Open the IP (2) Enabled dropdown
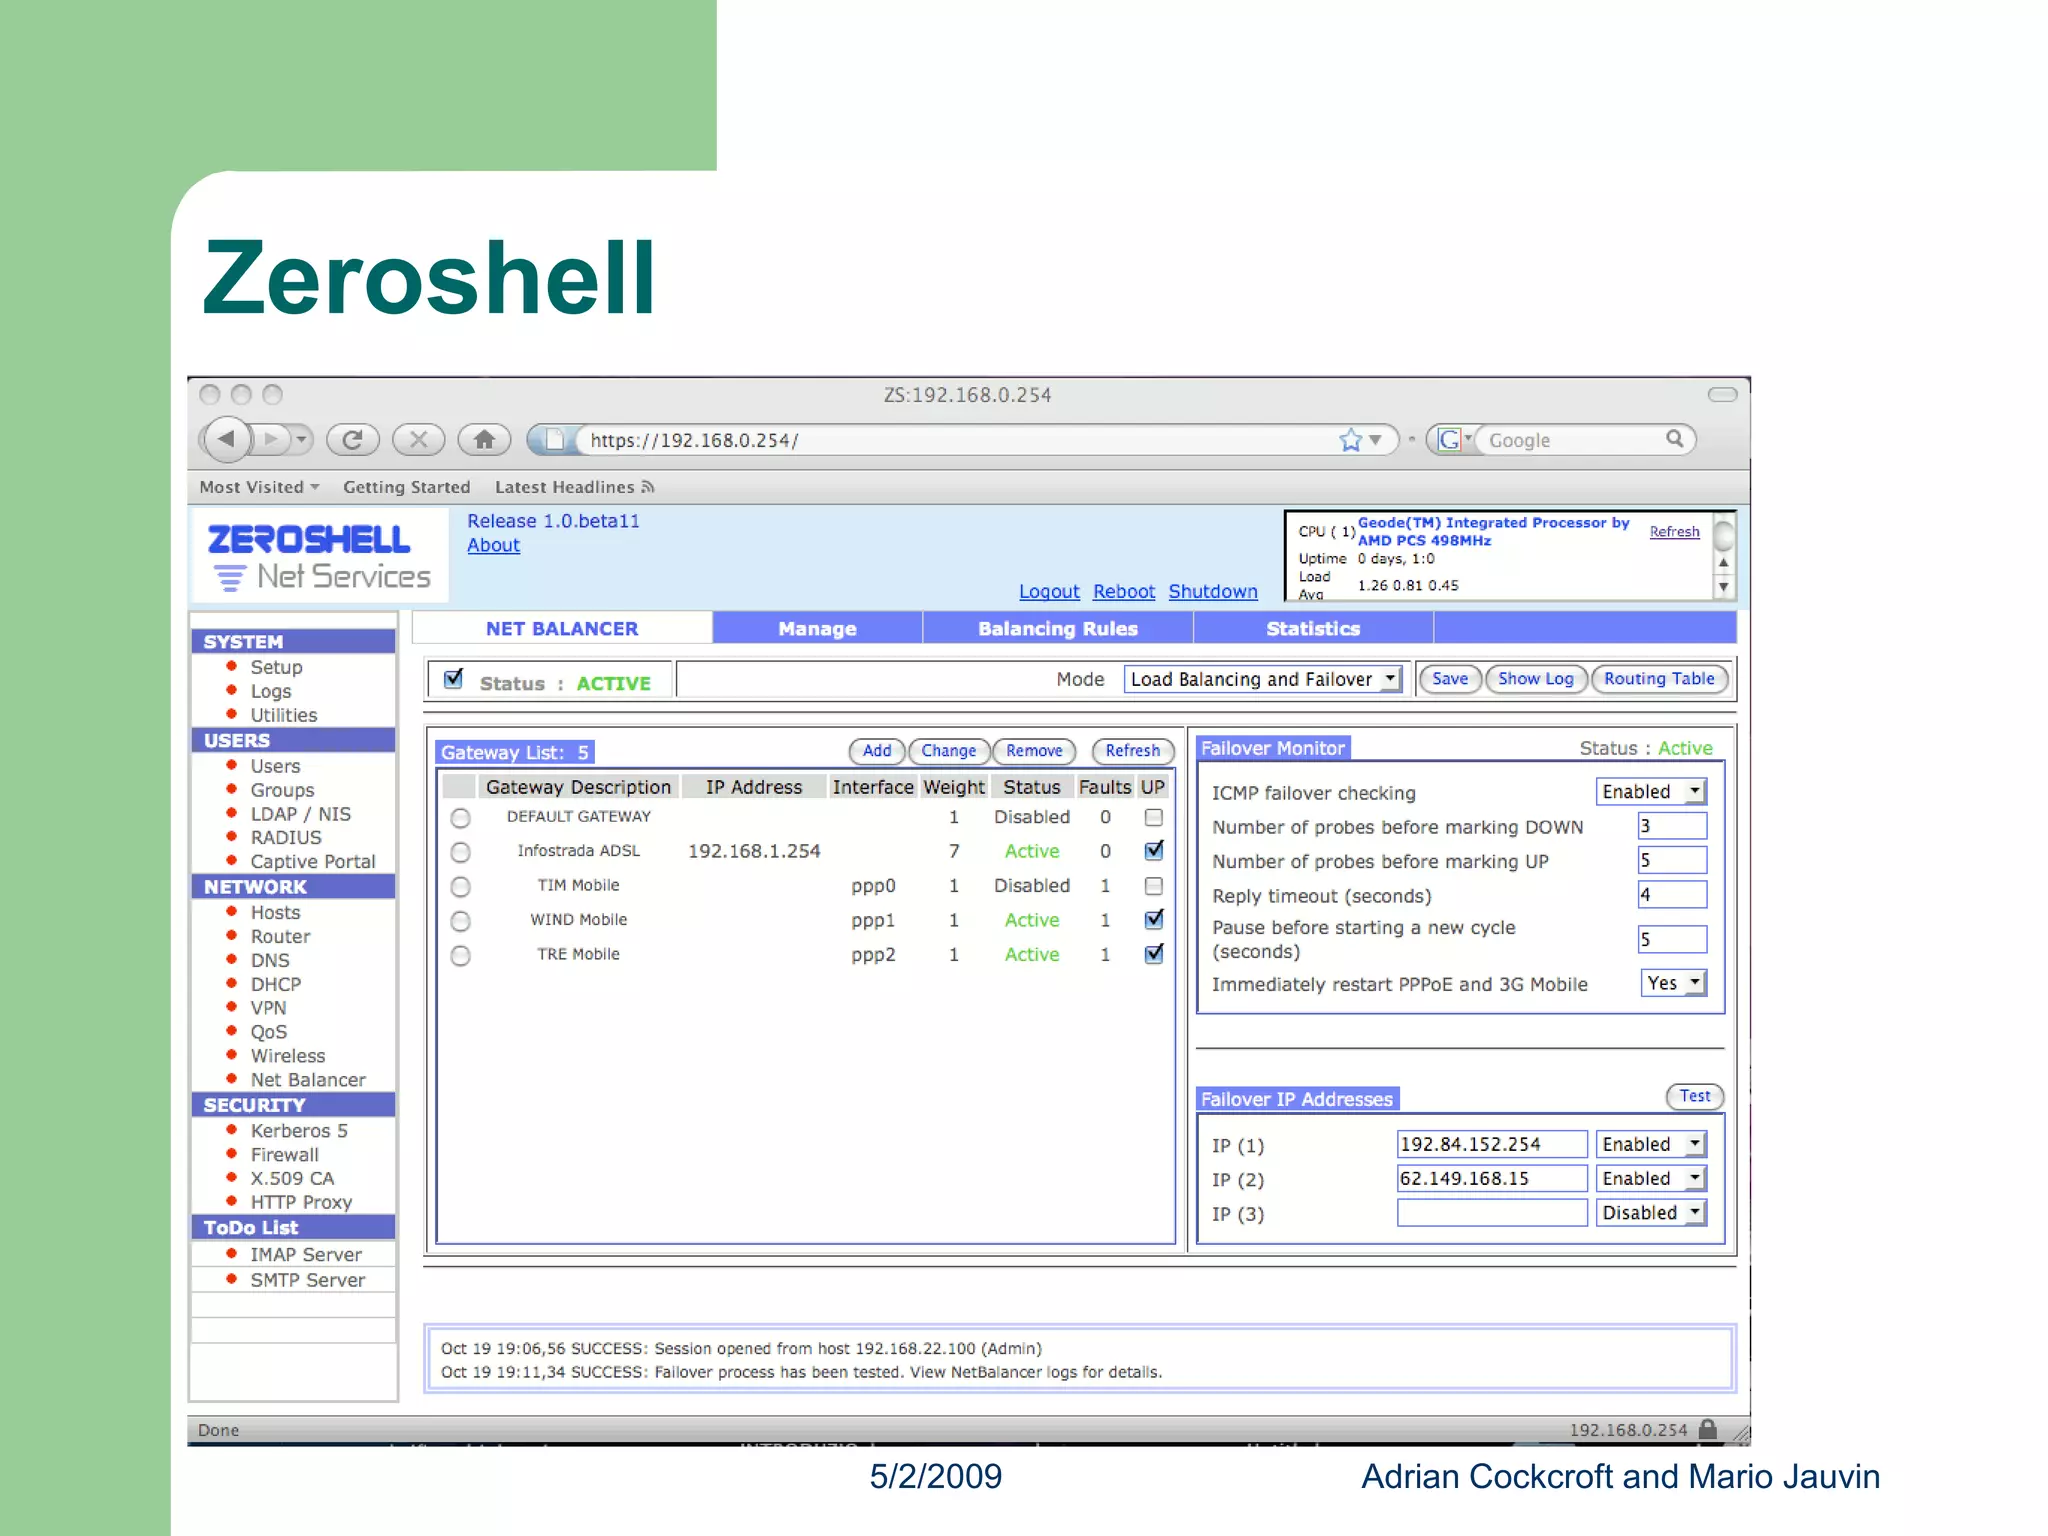This screenshot has width=2048, height=1536. [1651, 1178]
